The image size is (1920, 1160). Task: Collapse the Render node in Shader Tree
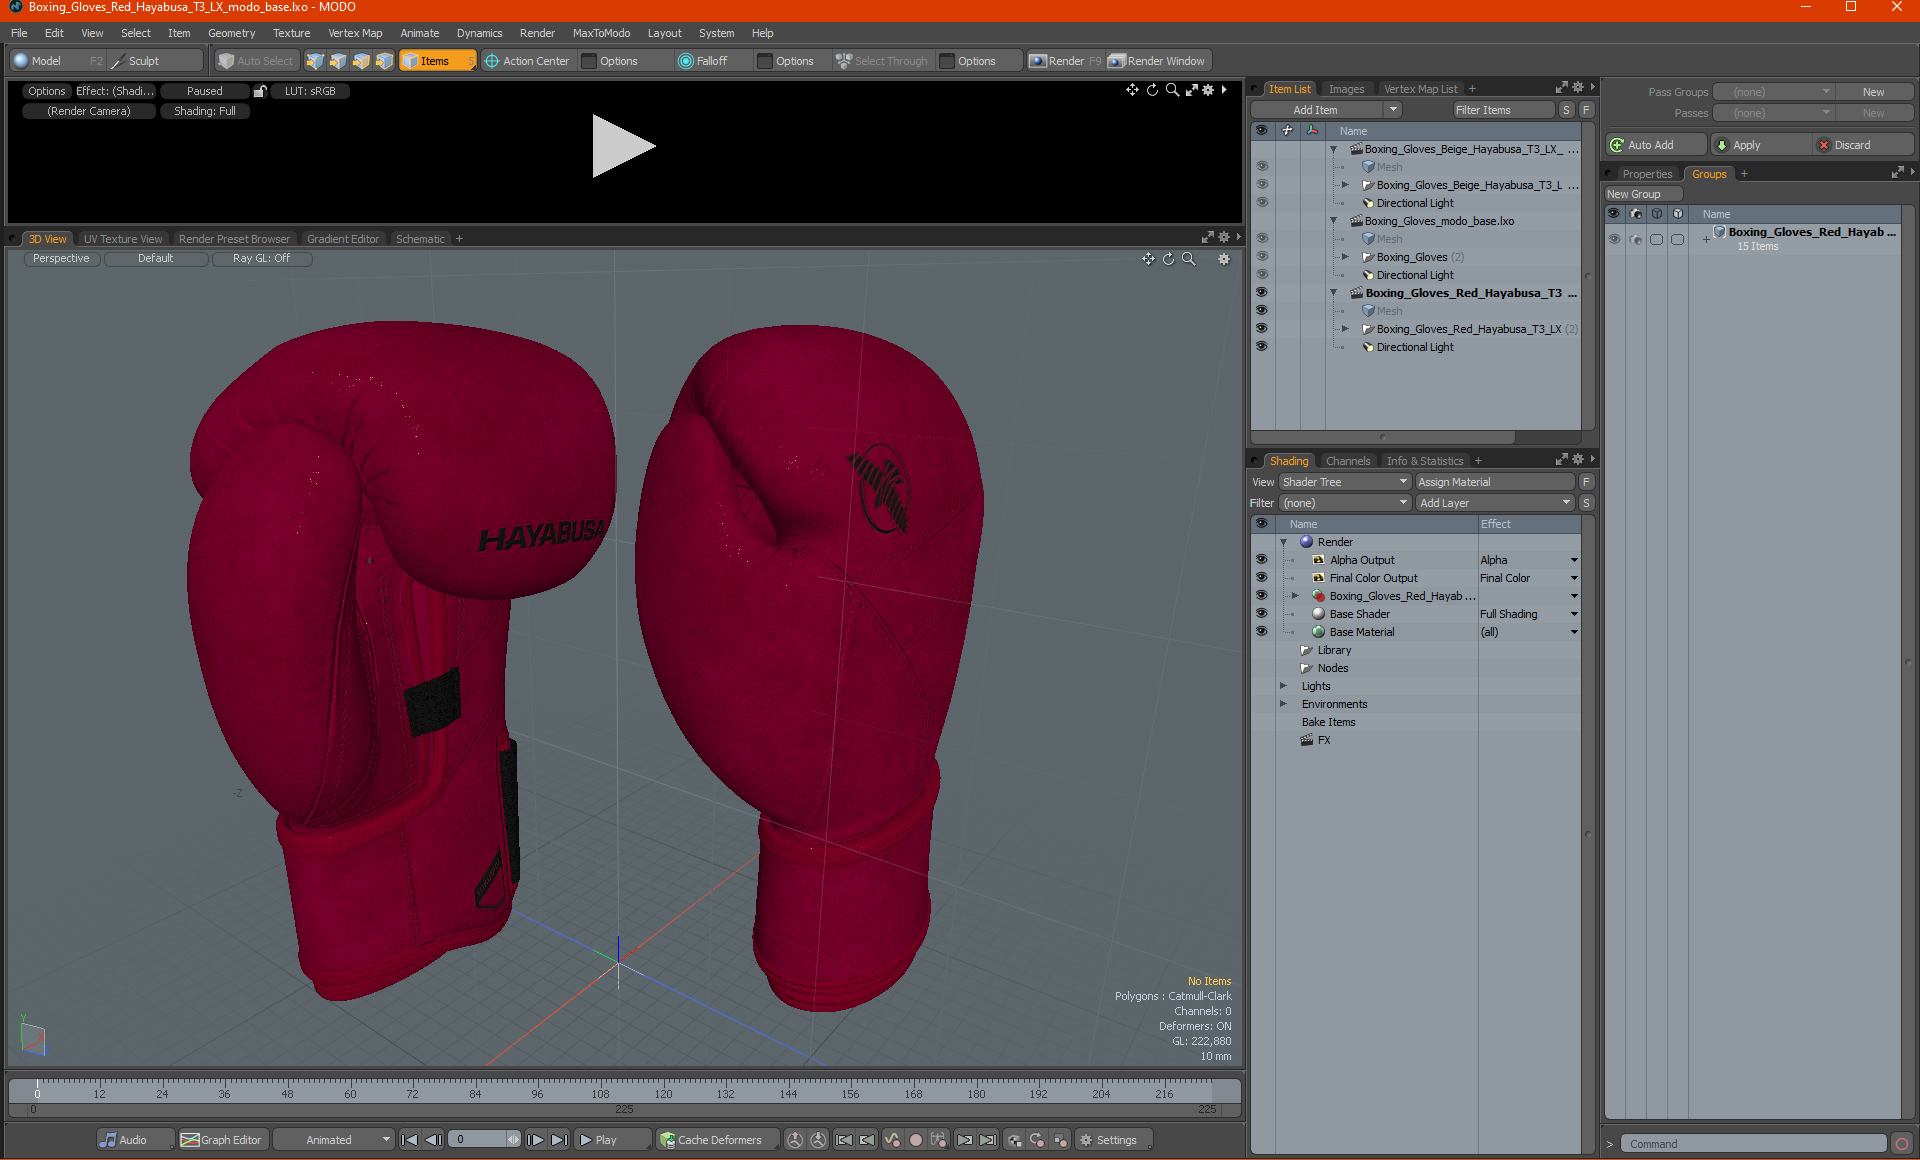point(1284,542)
